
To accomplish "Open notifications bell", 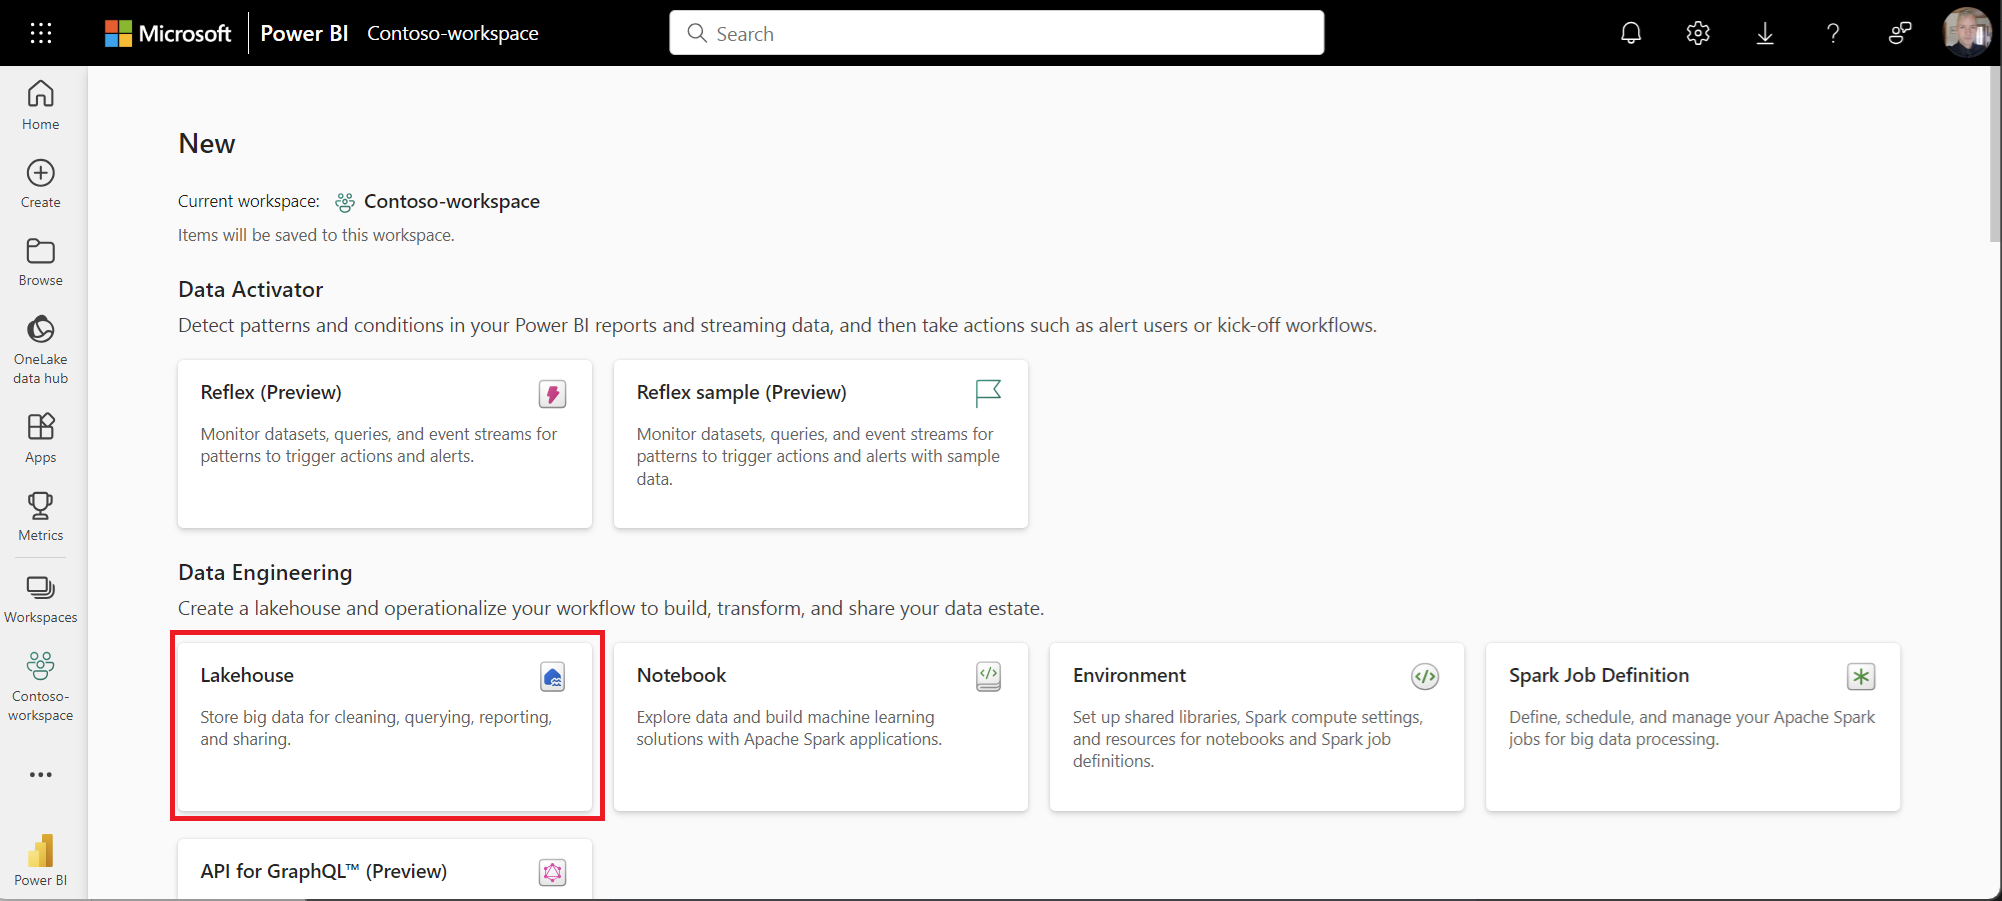I will pyautogui.click(x=1631, y=33).
